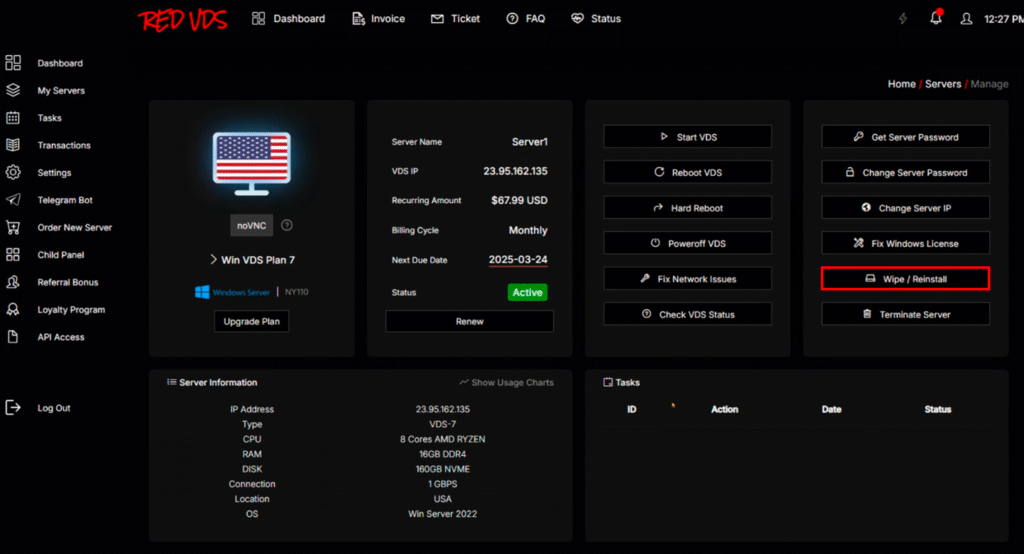1024x554 pixels.
Task: Click the Tasks table Action column header
Action: pyautogui.click(x=724, y=410)
